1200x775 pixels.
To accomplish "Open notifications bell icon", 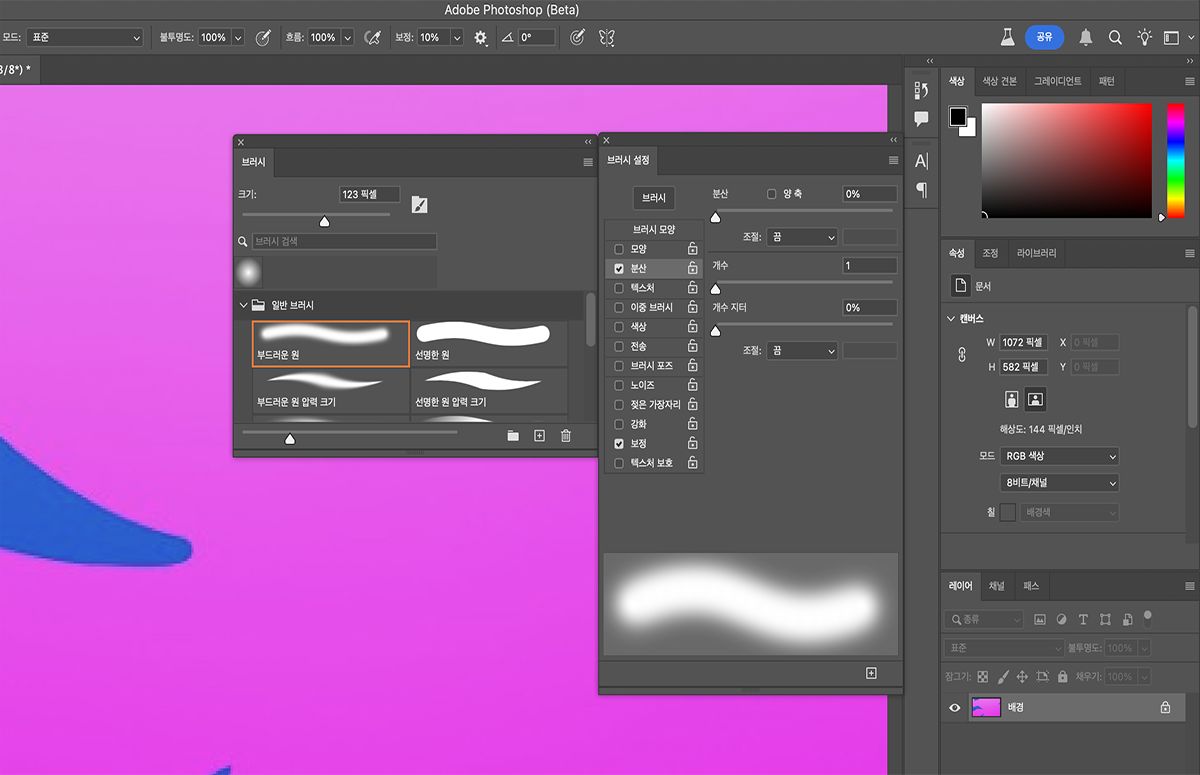I will pyautogui.click(x=1085, y=37).
